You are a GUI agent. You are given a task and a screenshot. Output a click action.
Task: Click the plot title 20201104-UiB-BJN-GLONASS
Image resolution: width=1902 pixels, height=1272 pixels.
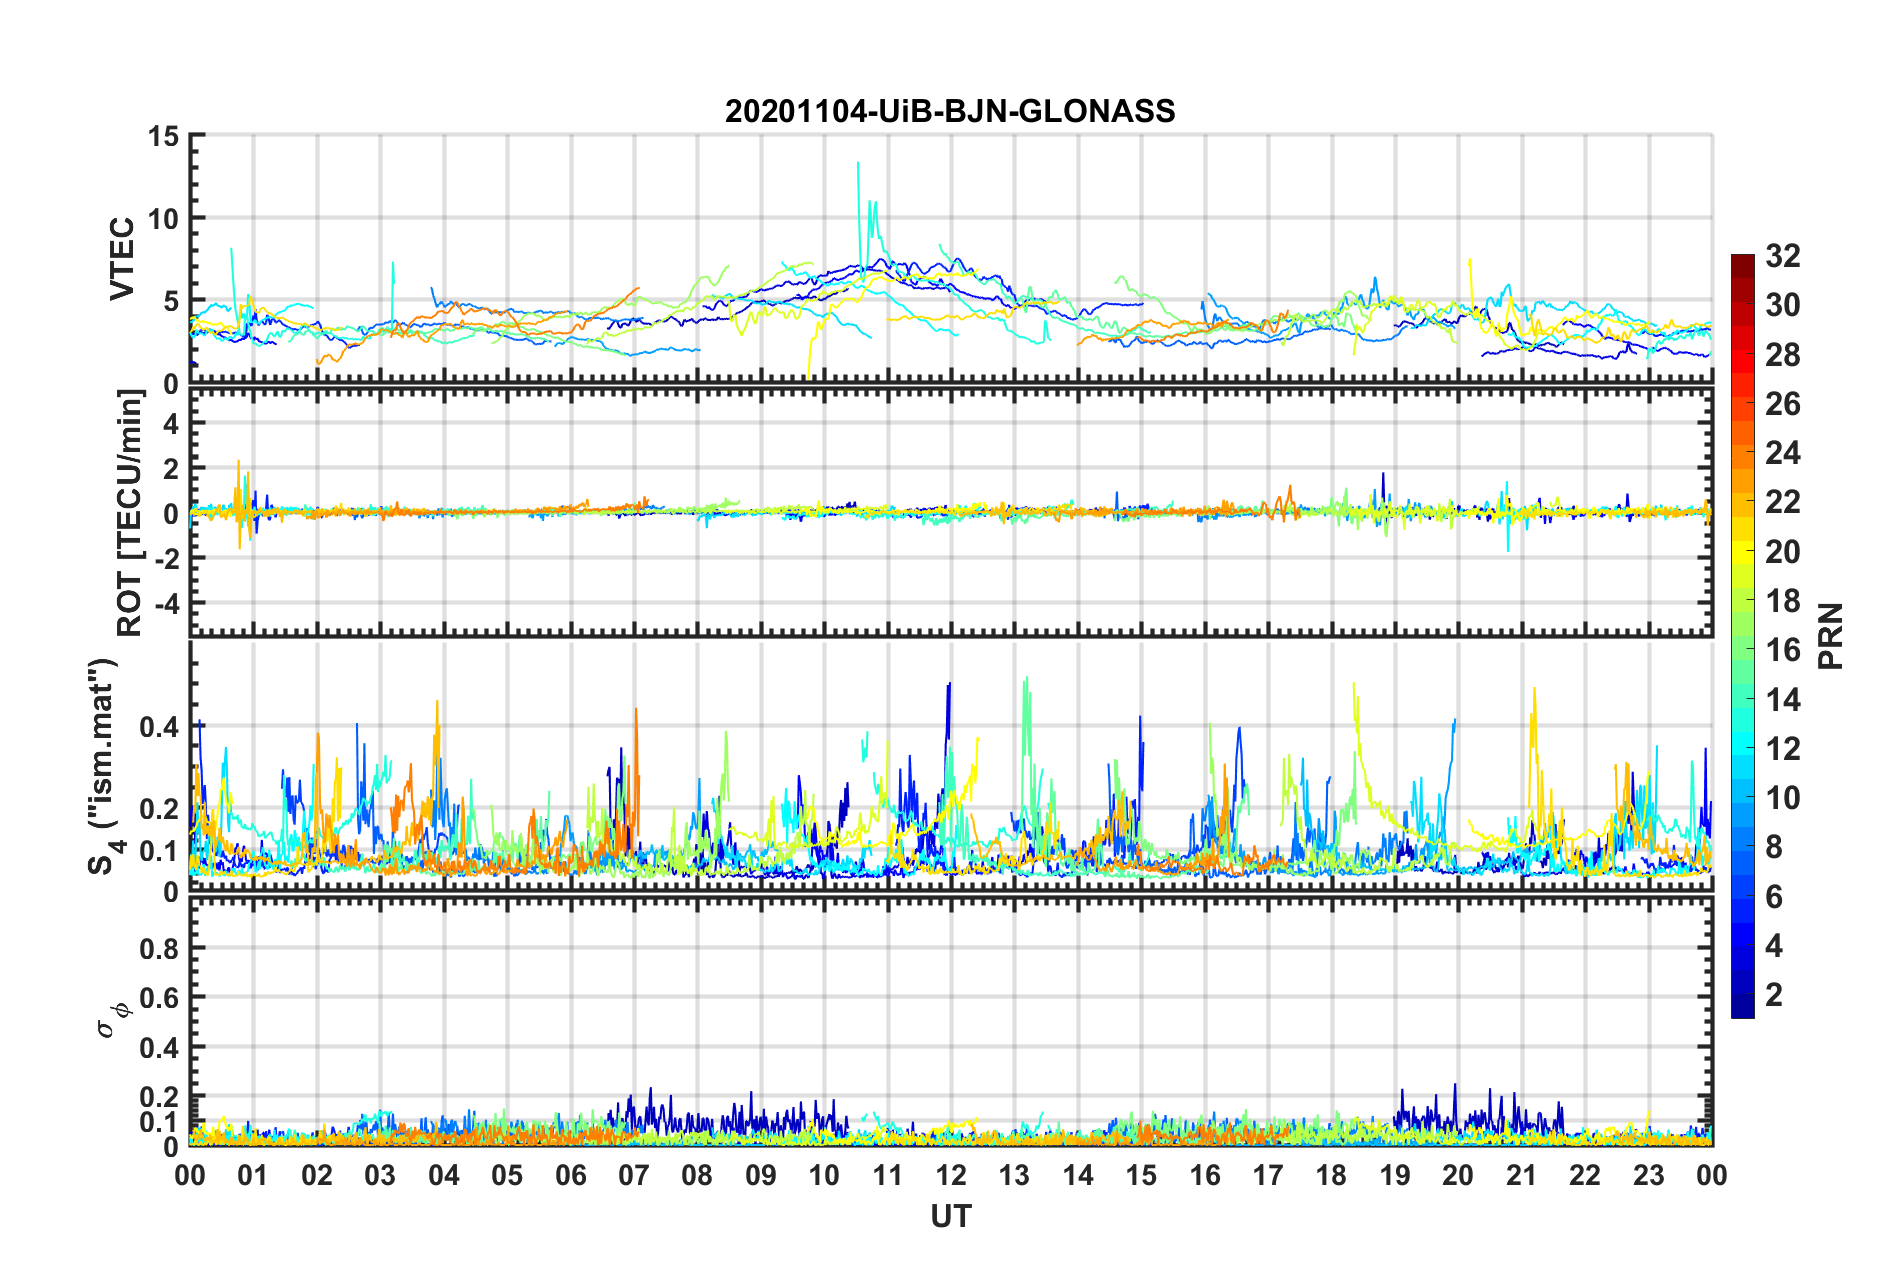coord(950,111)
